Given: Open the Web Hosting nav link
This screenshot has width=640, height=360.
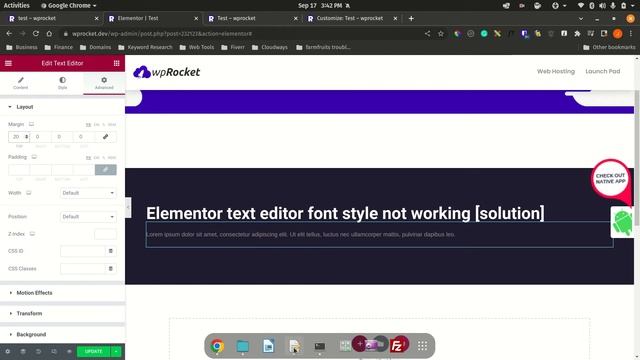Looking at the screenshot, I should coord(556,71).
